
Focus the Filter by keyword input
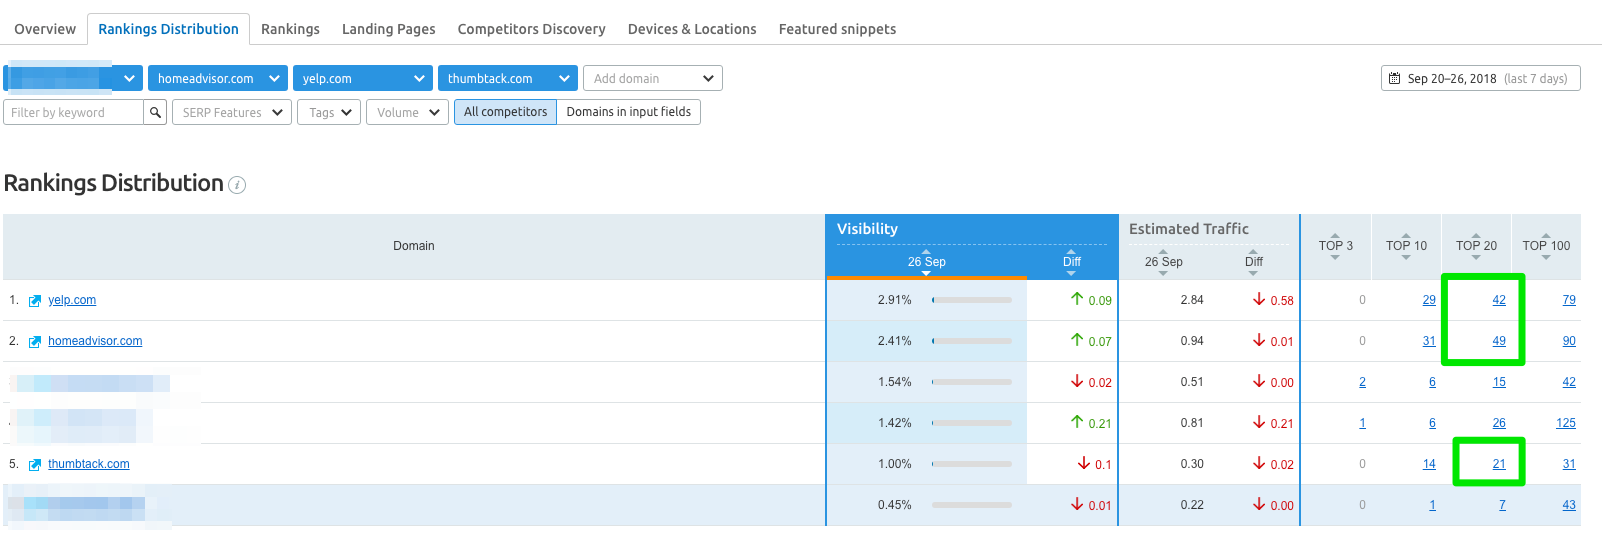click(74, 112)
